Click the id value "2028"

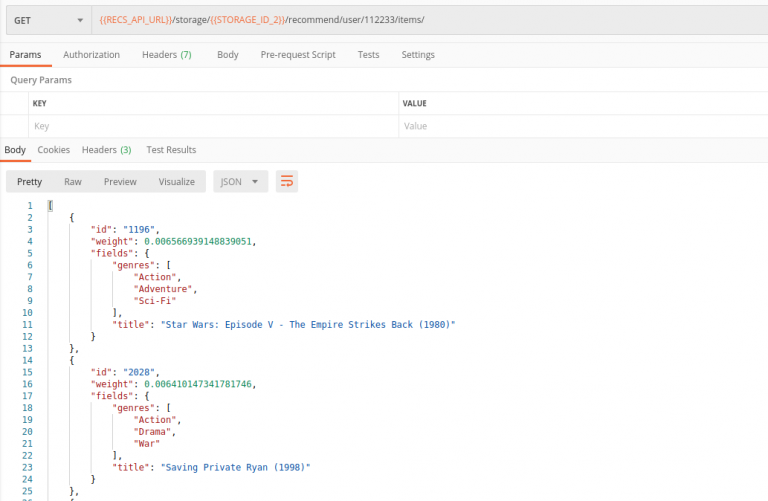139,372
